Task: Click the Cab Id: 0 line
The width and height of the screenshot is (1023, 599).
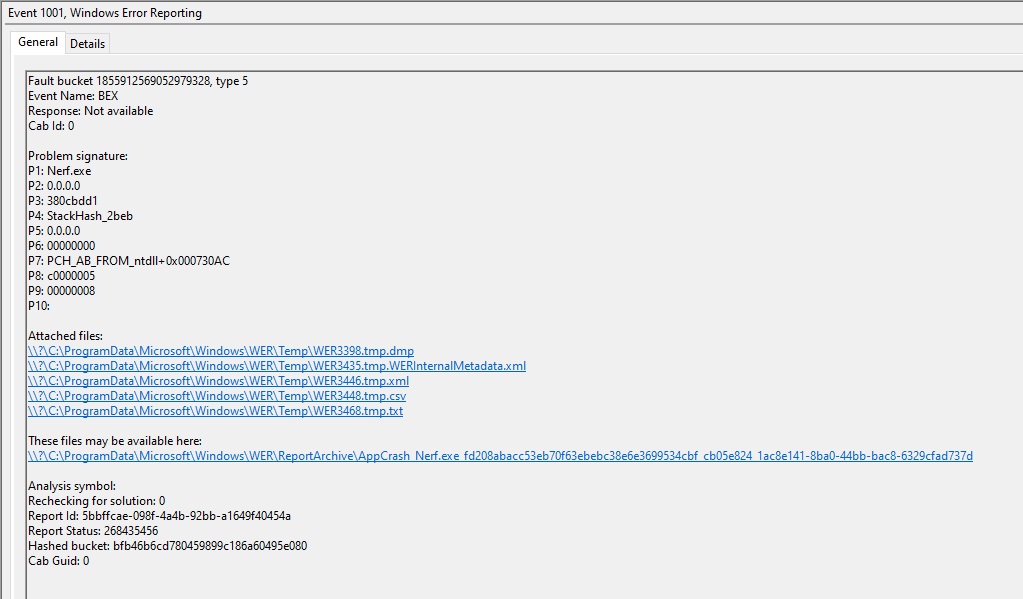Action: click(51, 126)
